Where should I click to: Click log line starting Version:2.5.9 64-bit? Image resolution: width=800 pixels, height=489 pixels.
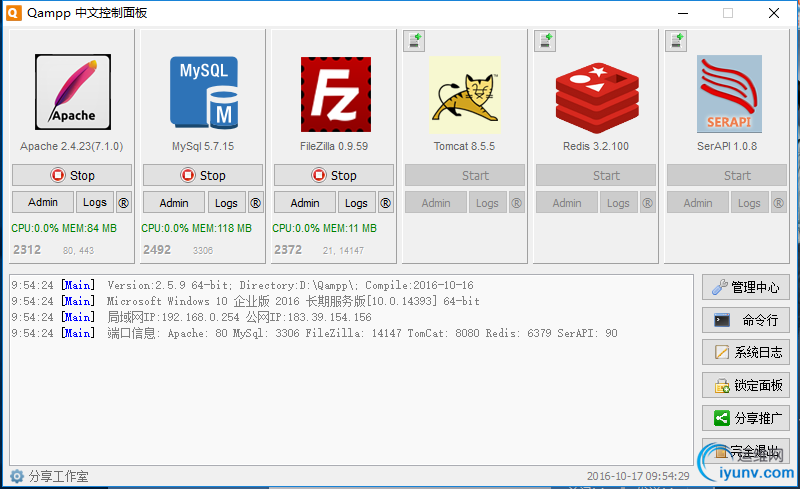(x=242, y=285)
